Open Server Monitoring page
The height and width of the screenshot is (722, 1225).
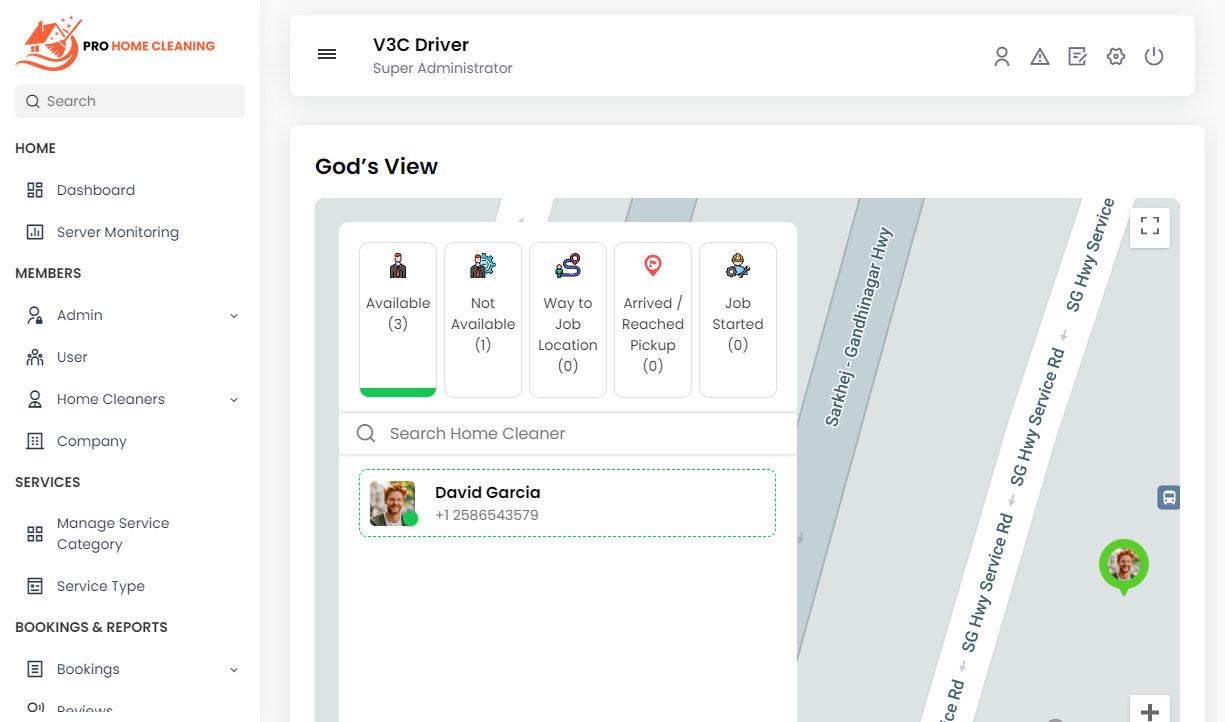coord(117,232)
